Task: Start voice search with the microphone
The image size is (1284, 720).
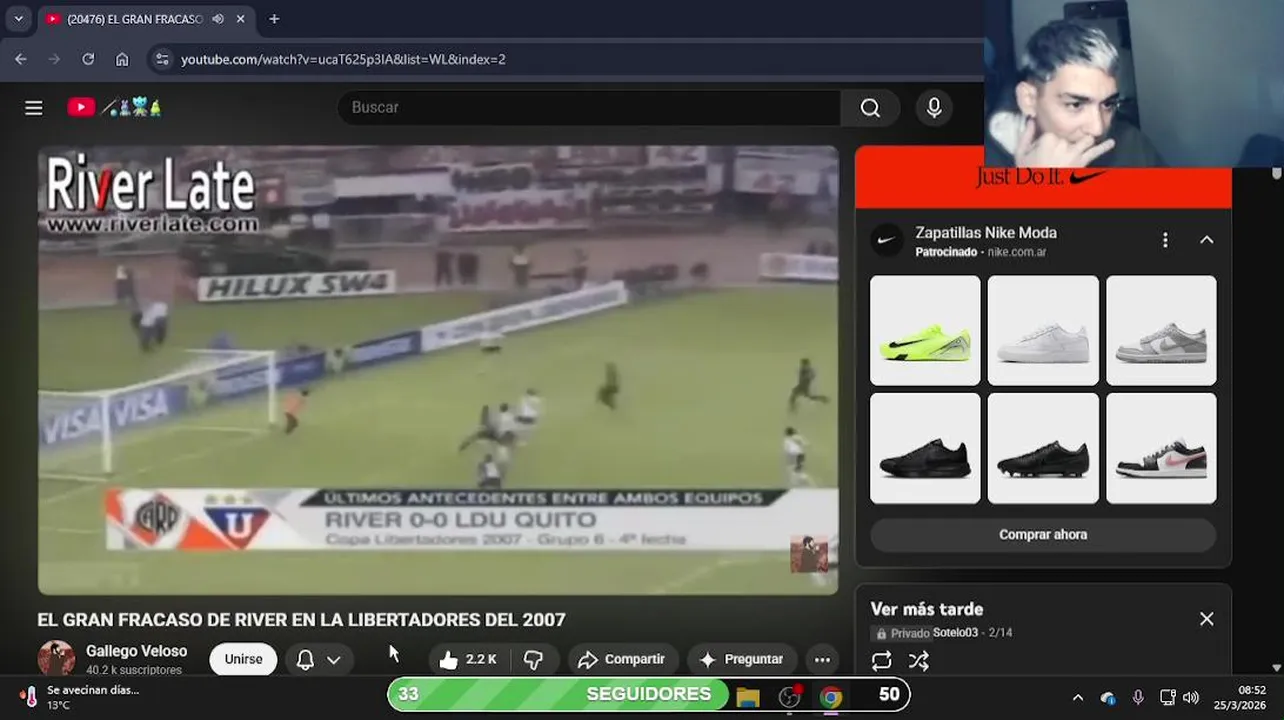Action: click(x=934, y=108)
